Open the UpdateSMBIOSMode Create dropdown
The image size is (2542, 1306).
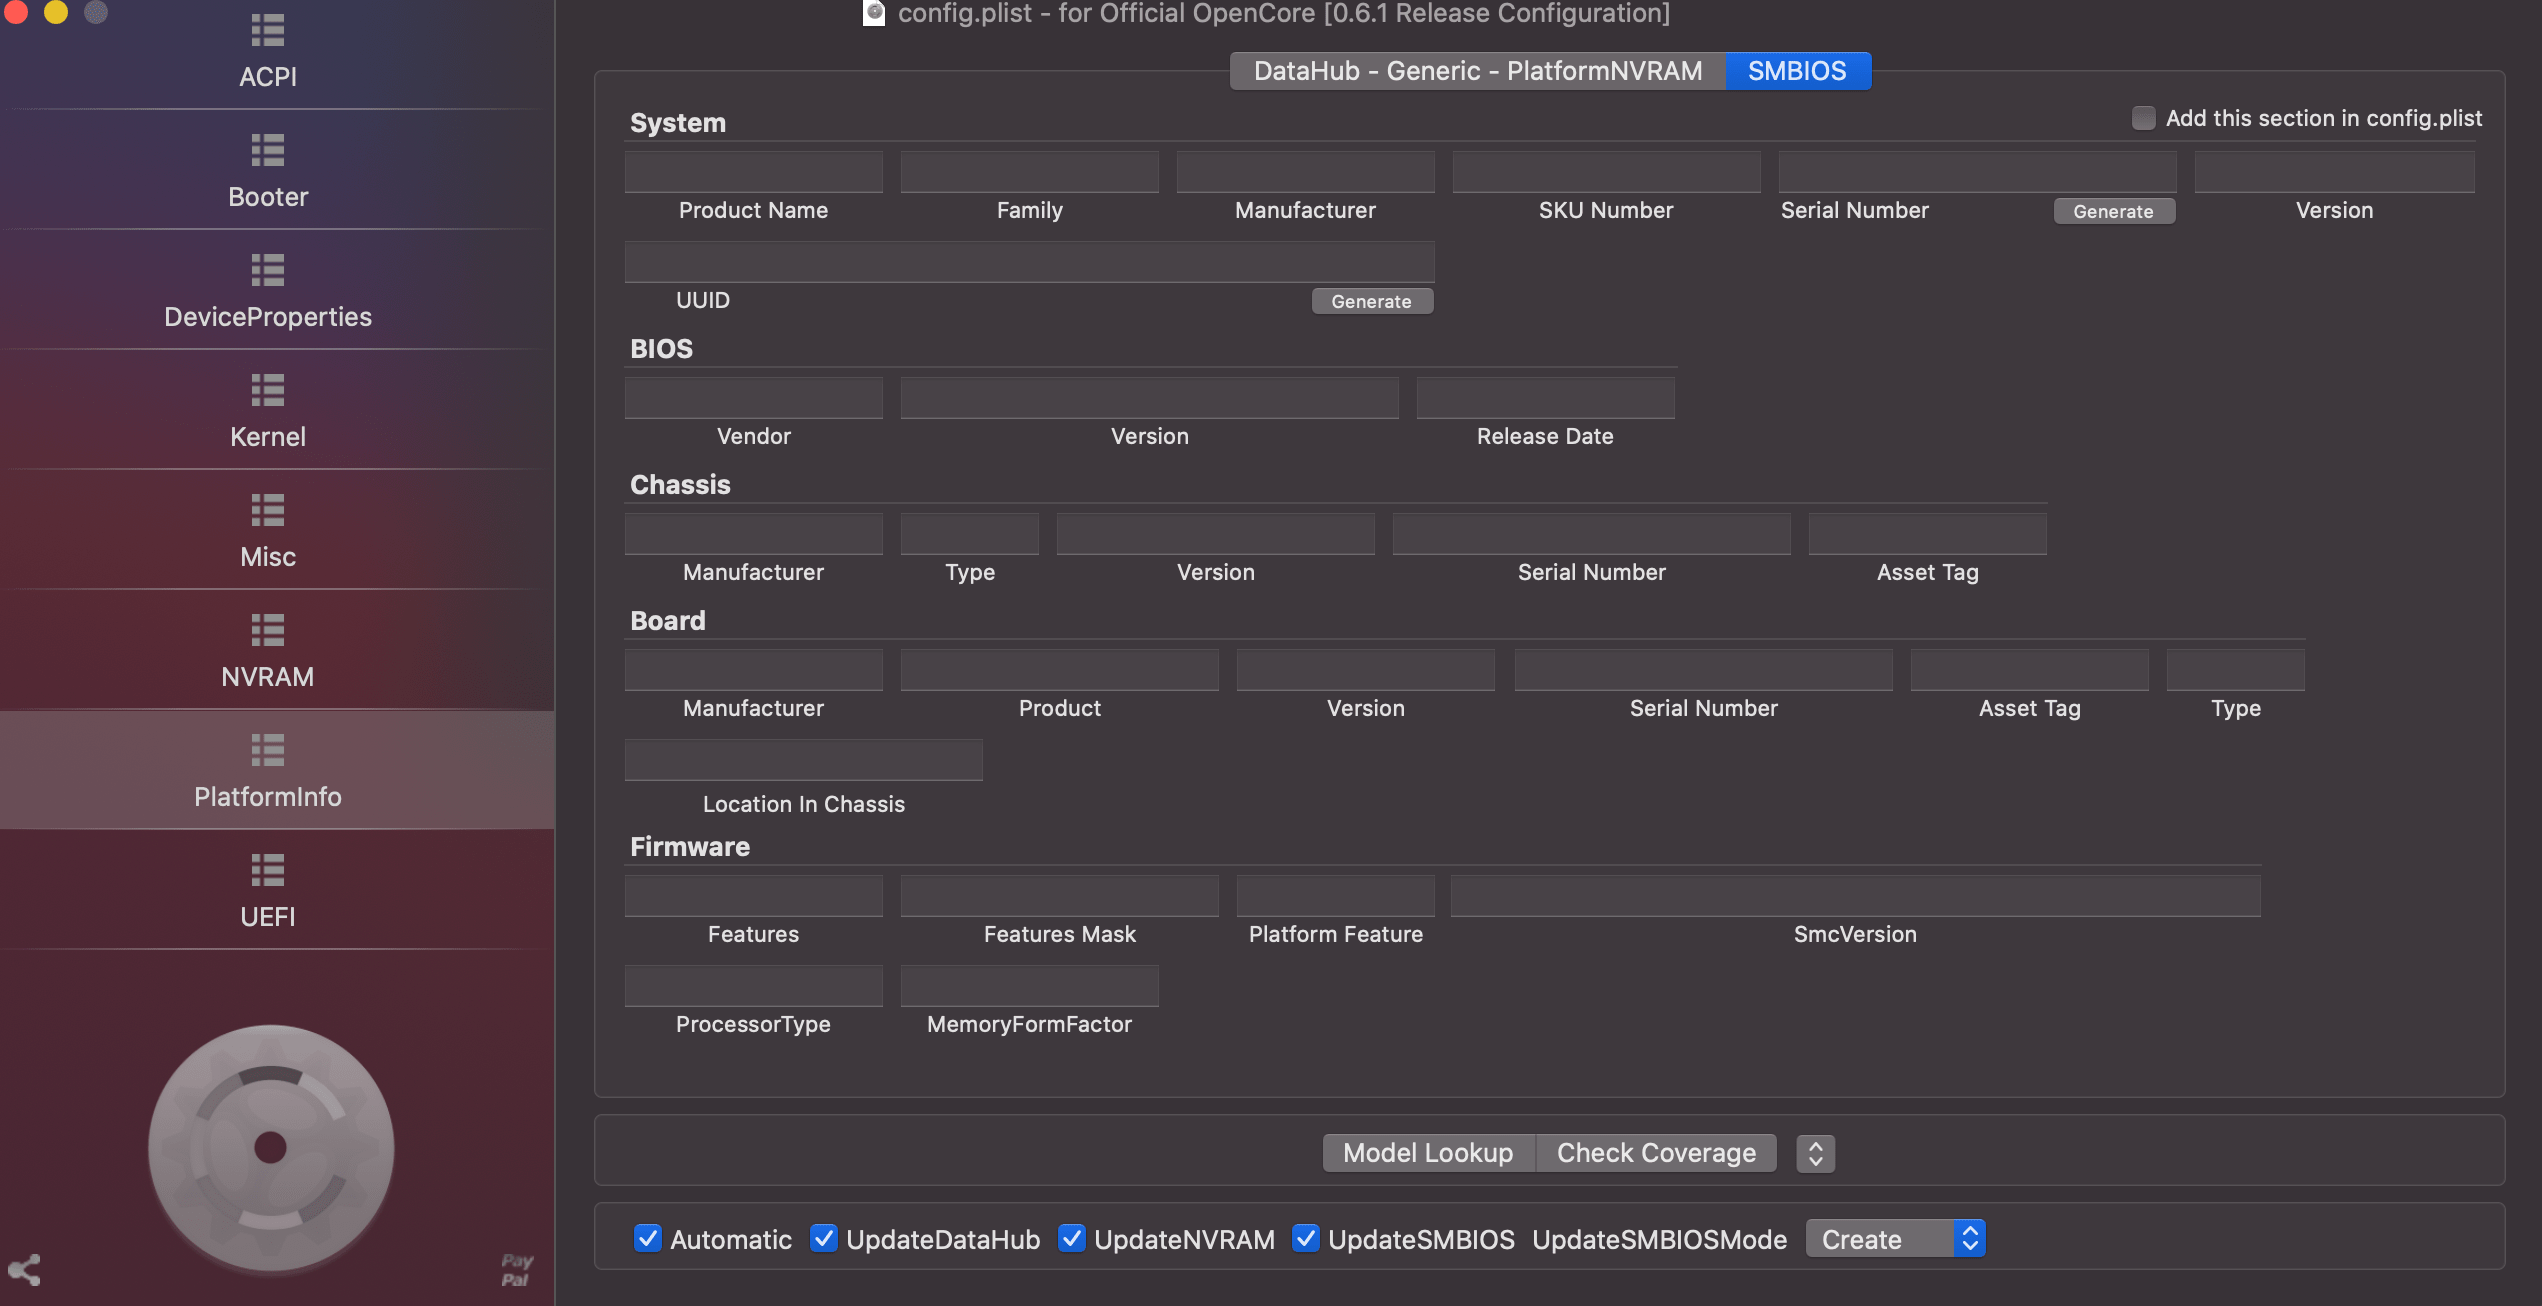1894,1238
